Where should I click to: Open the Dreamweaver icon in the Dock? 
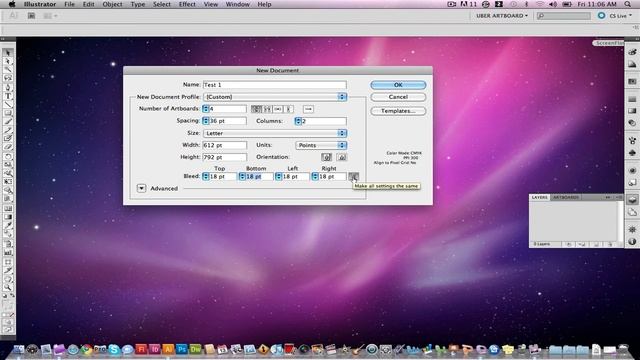coord(196,349)
